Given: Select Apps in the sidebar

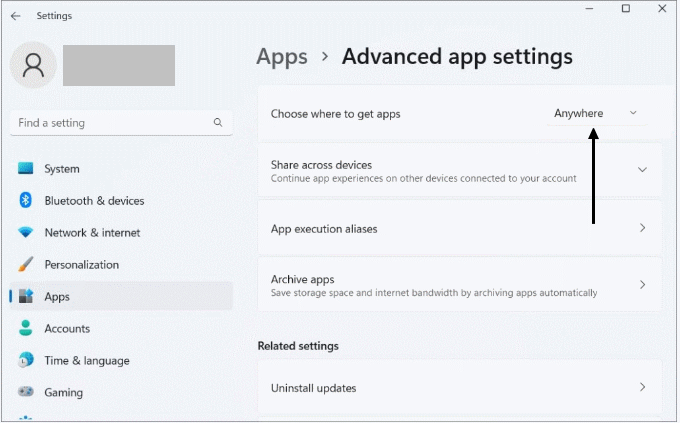Looking at the screenshot, I should [x=57, y=297].
